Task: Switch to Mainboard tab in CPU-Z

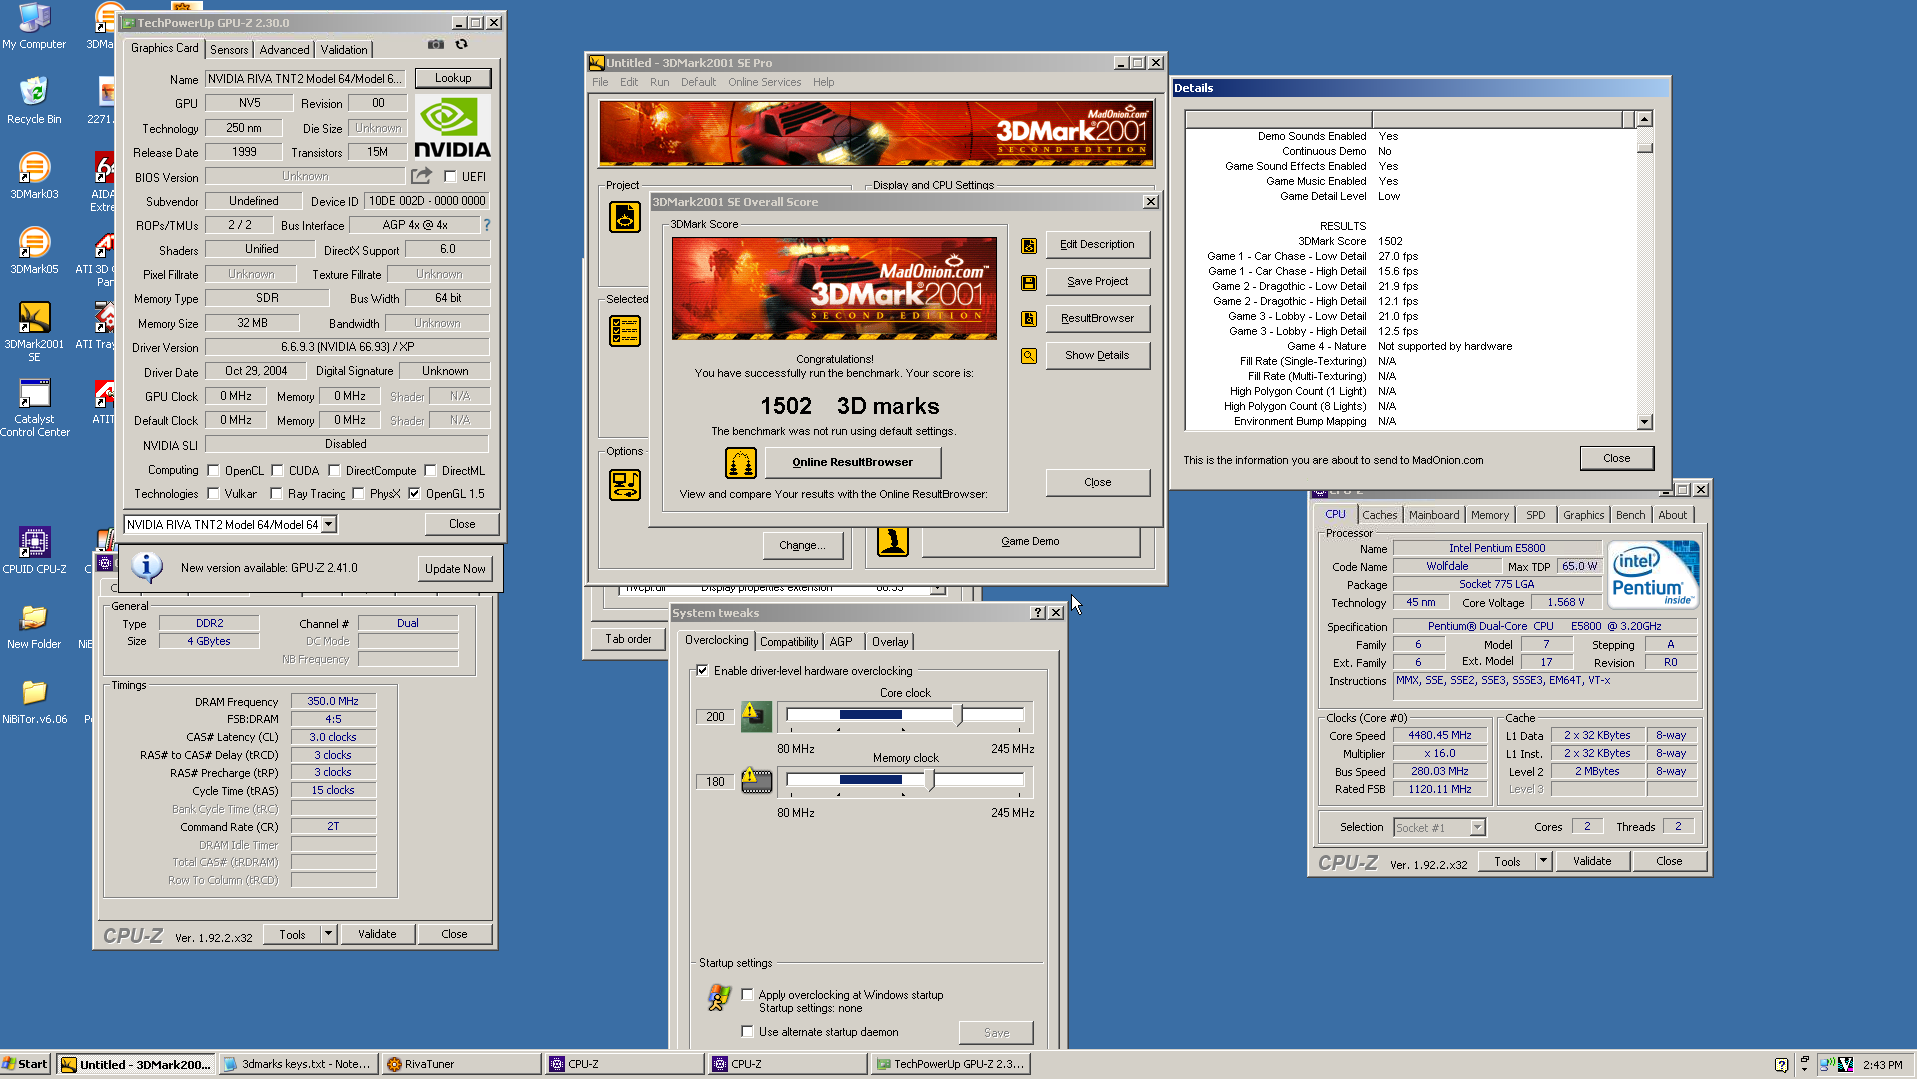Action: [1434, 515]
